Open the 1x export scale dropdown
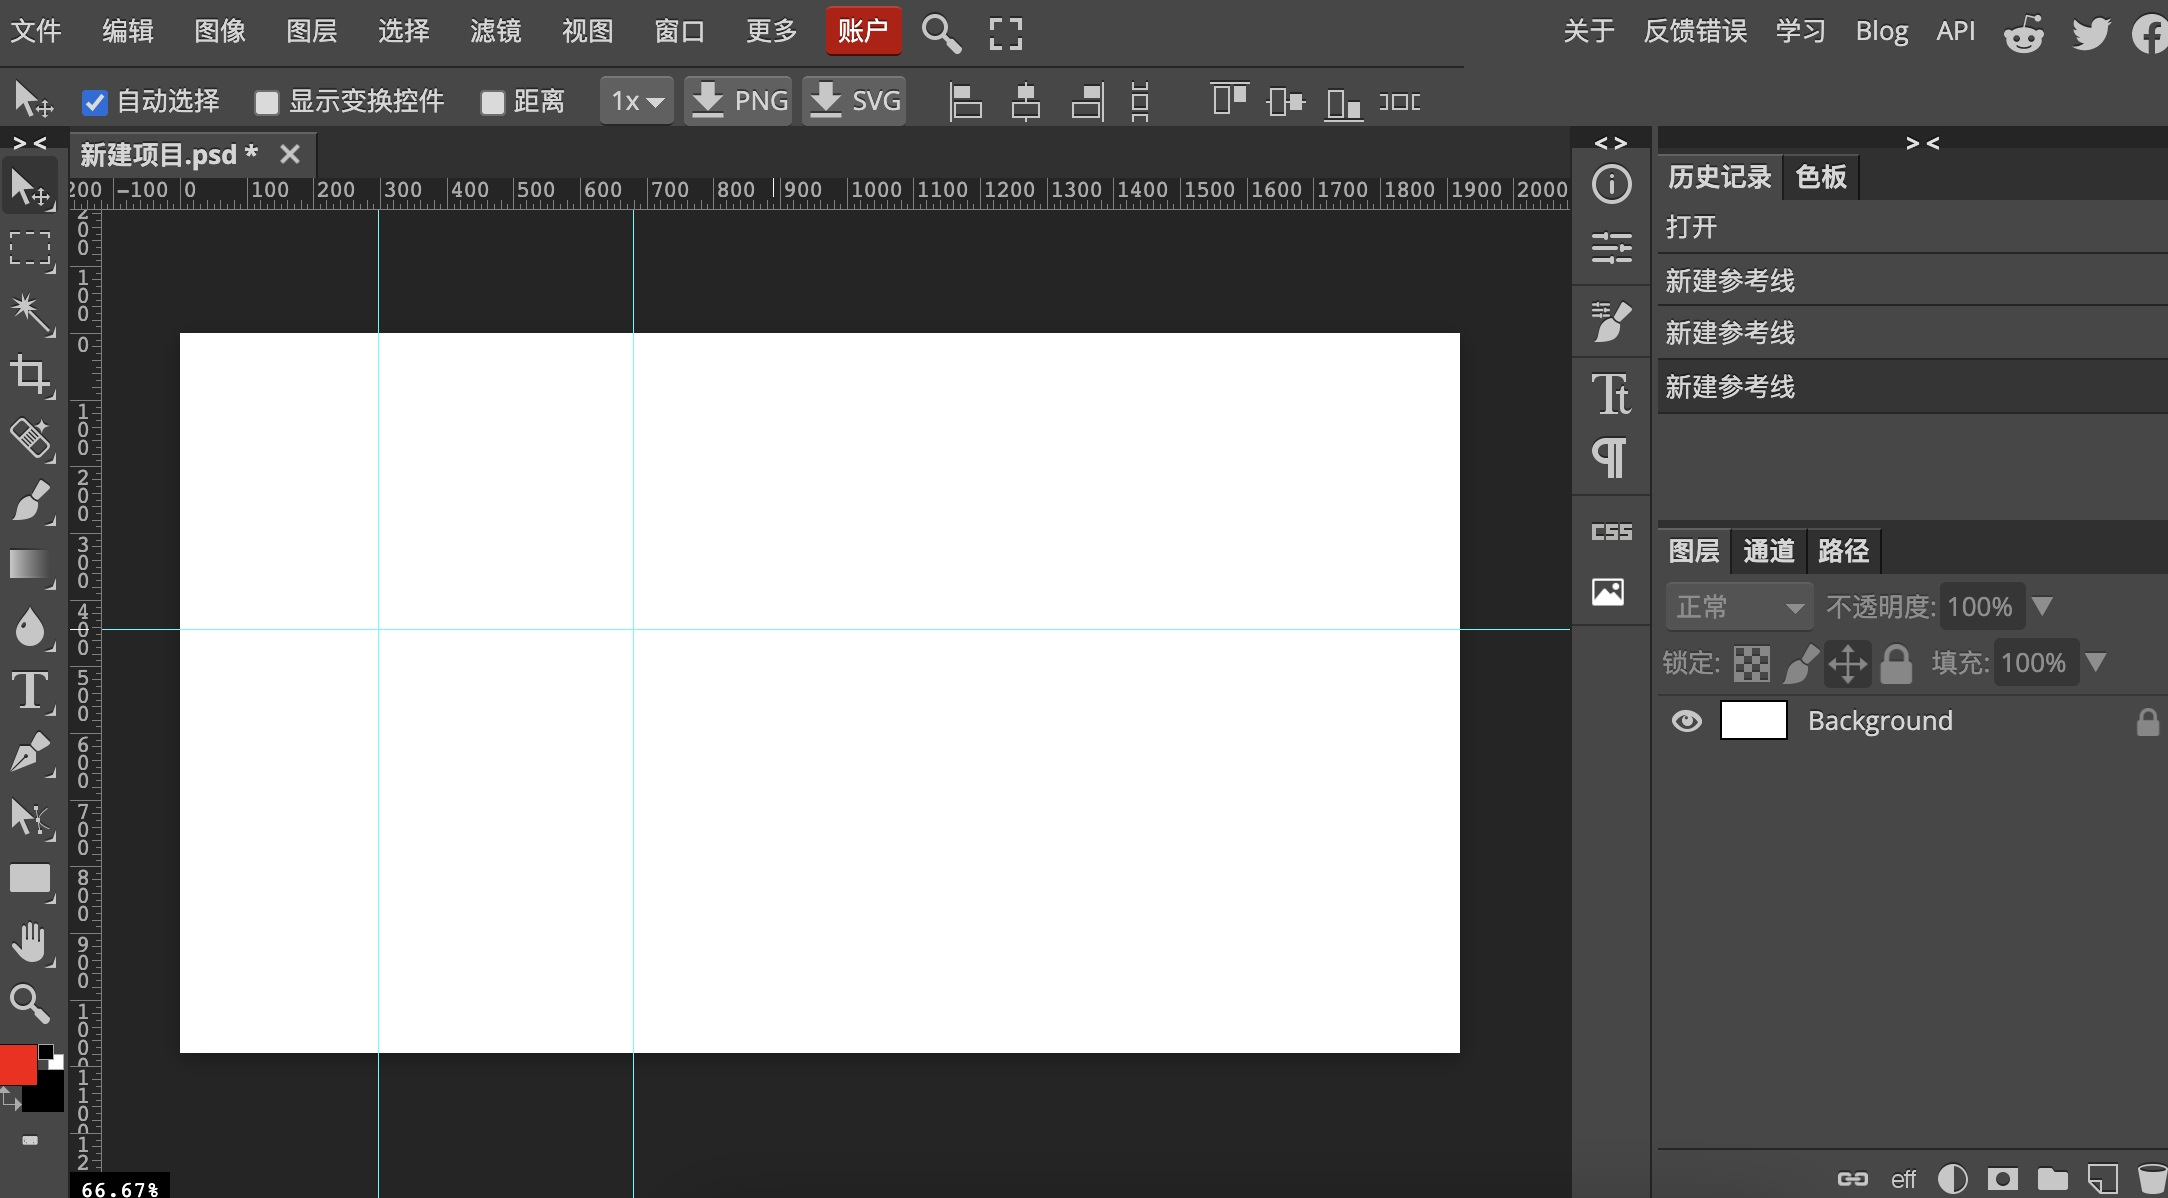The height and width of the screenshot is (1198, 2168). coord(637,101)
